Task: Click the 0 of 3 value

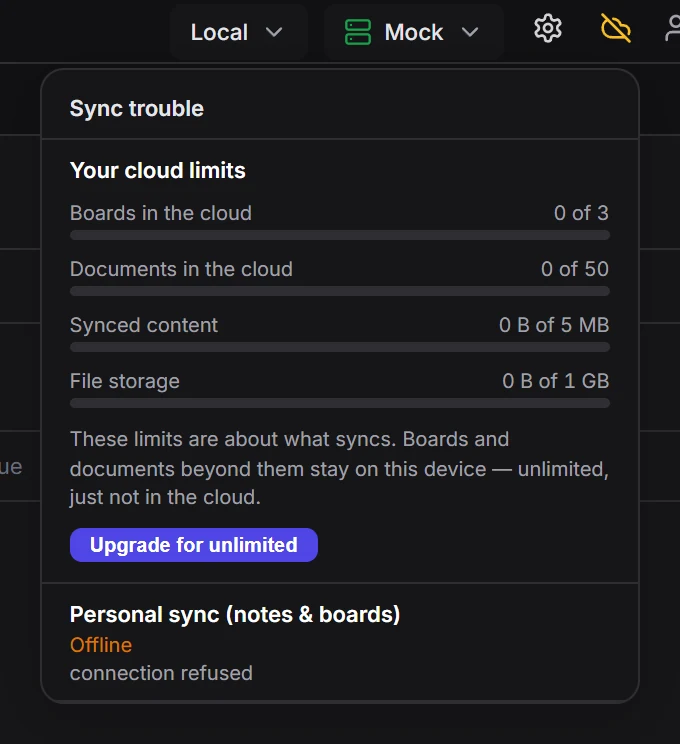Action: click(x=581, y=213)
